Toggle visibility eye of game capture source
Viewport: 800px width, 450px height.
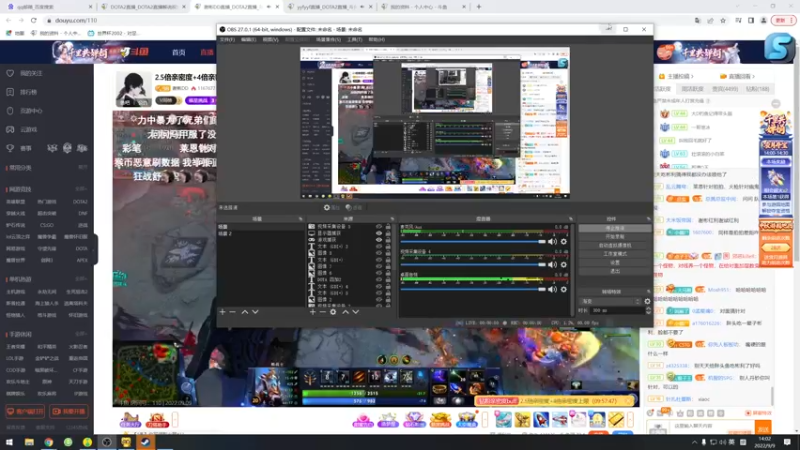(x=379, y=240)
